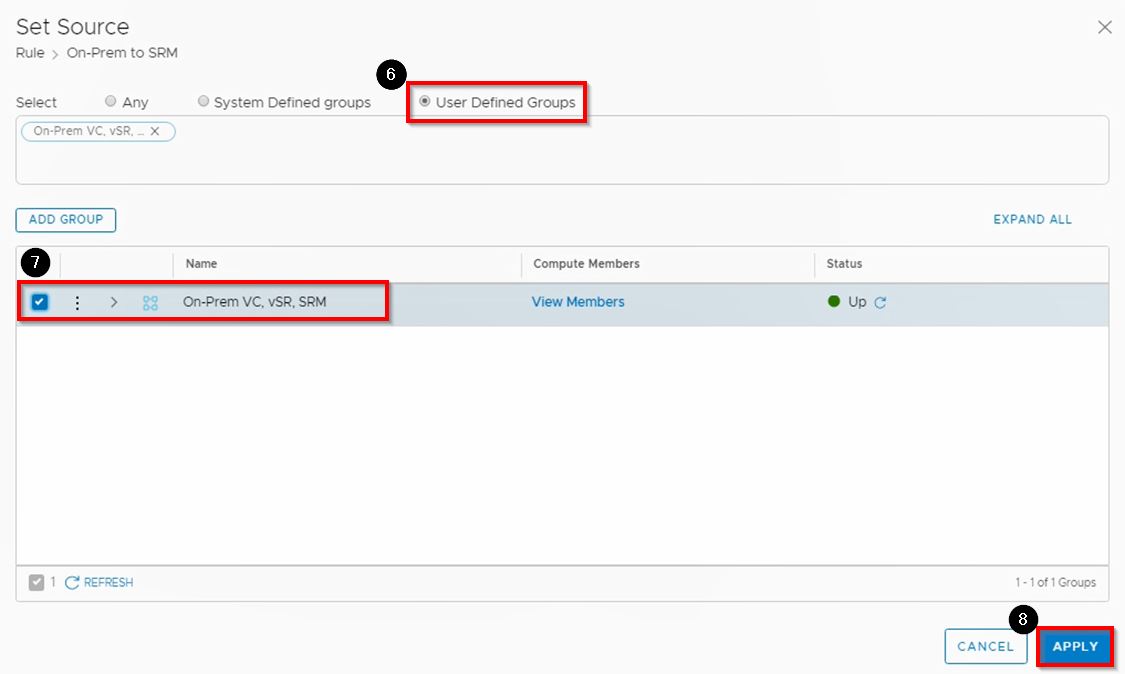Refresh the Up status icon
The image size is (1125, 674).
click(x=880, y=302)
